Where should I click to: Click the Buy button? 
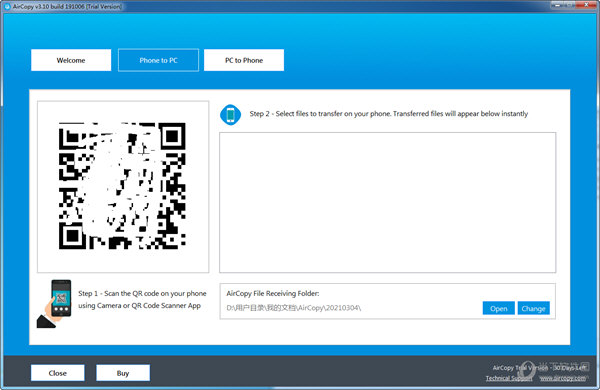click(x=123, y=373)
